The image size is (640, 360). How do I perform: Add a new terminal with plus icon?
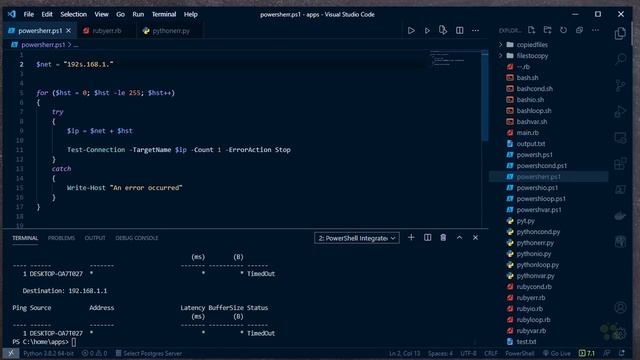coord(411,238)
